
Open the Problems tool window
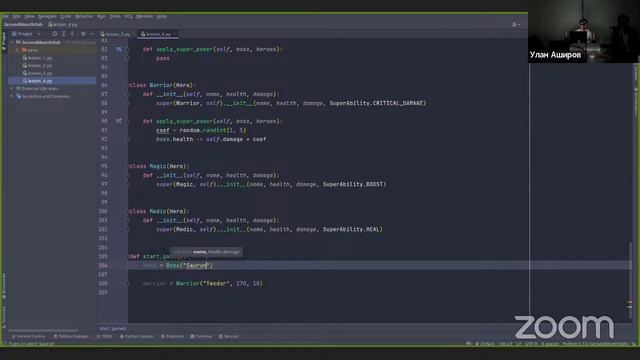coord(172,337)
